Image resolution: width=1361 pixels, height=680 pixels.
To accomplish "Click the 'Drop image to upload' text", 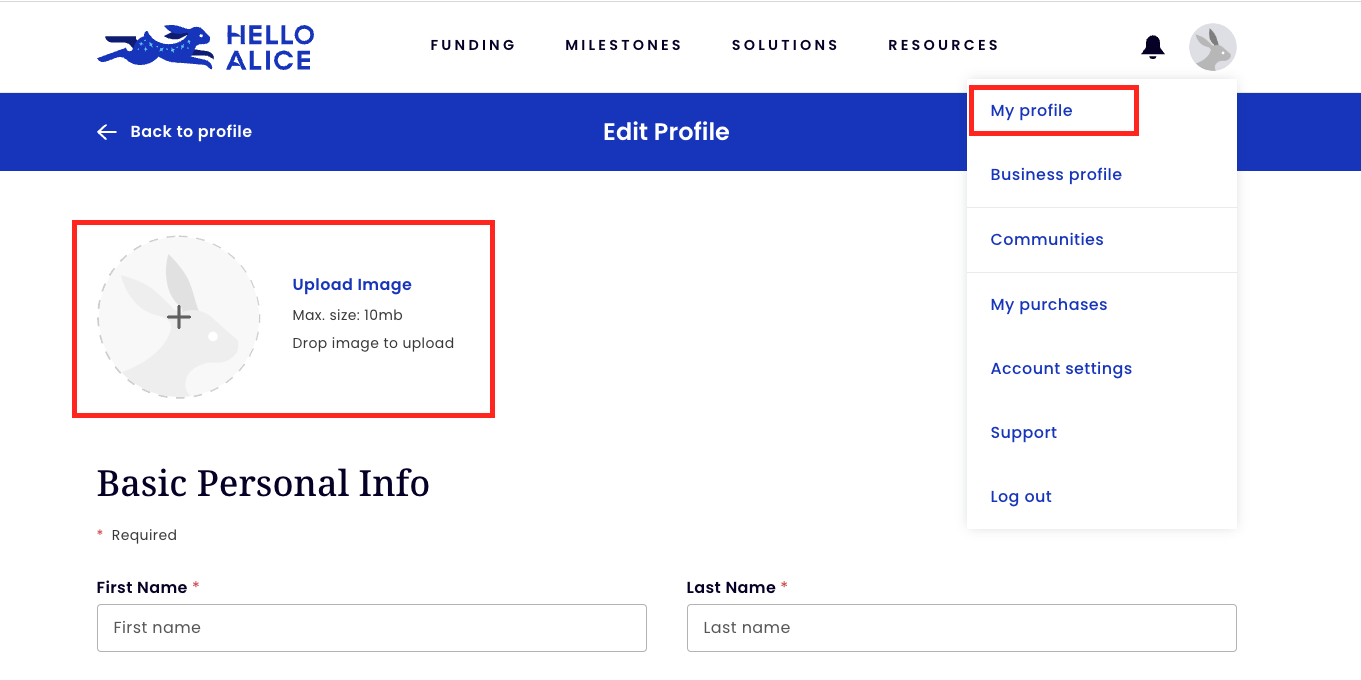I will 373,343.
